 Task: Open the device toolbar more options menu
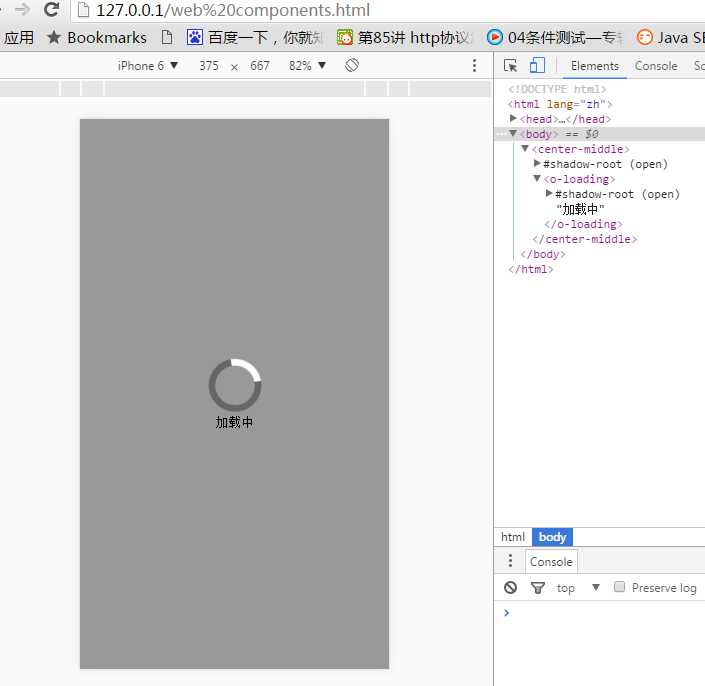pos(474,66)
